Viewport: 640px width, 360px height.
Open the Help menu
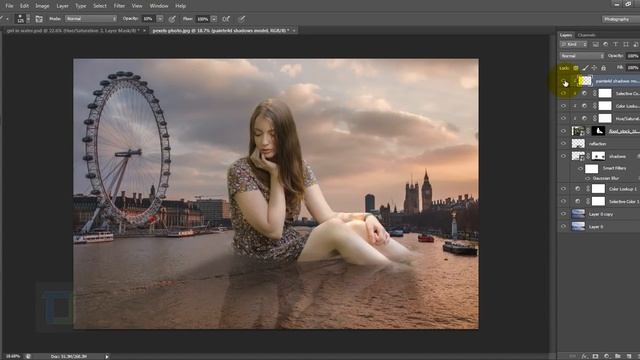(x=180, y=6)
